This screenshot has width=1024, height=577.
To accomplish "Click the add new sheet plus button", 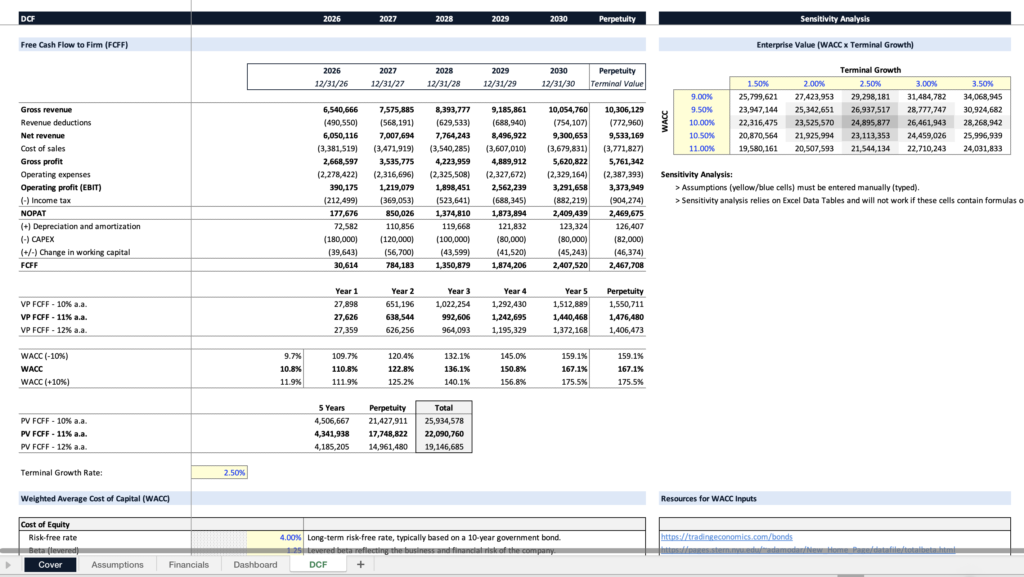I will pyautogui.click(x=360, y=565).
